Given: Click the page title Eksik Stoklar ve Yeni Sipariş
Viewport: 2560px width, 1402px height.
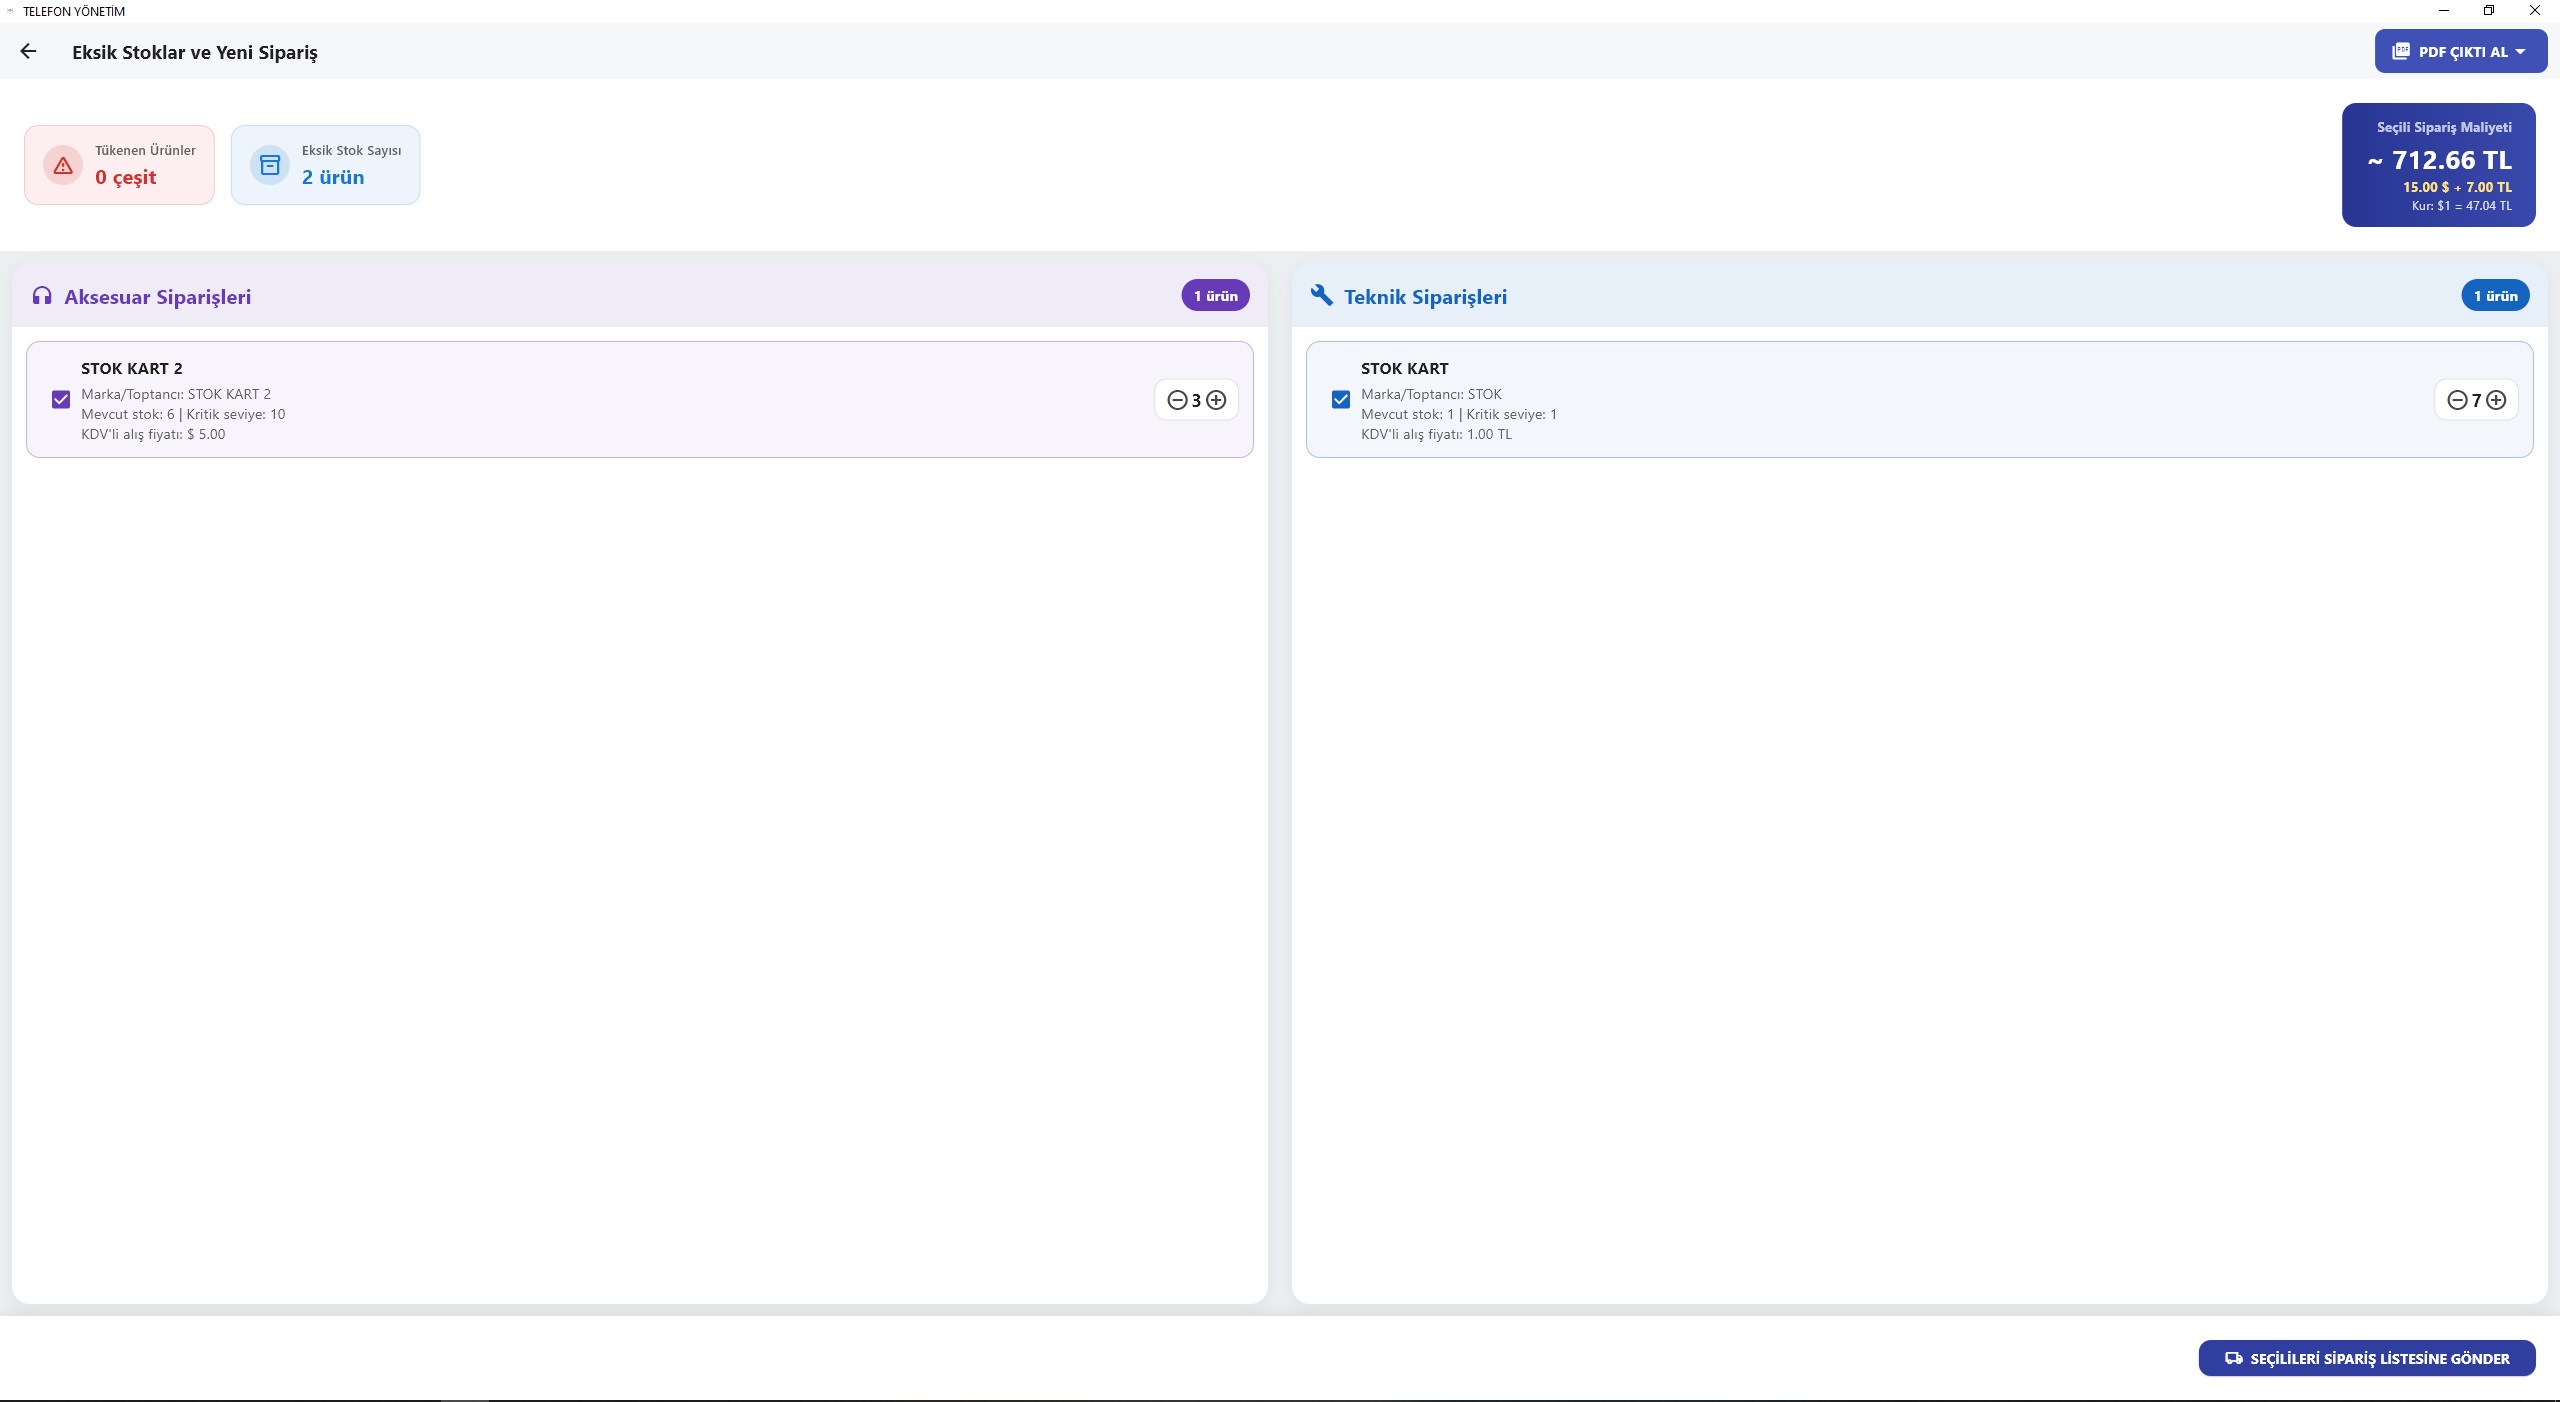Looking at the screenshot, I should 195,52.
